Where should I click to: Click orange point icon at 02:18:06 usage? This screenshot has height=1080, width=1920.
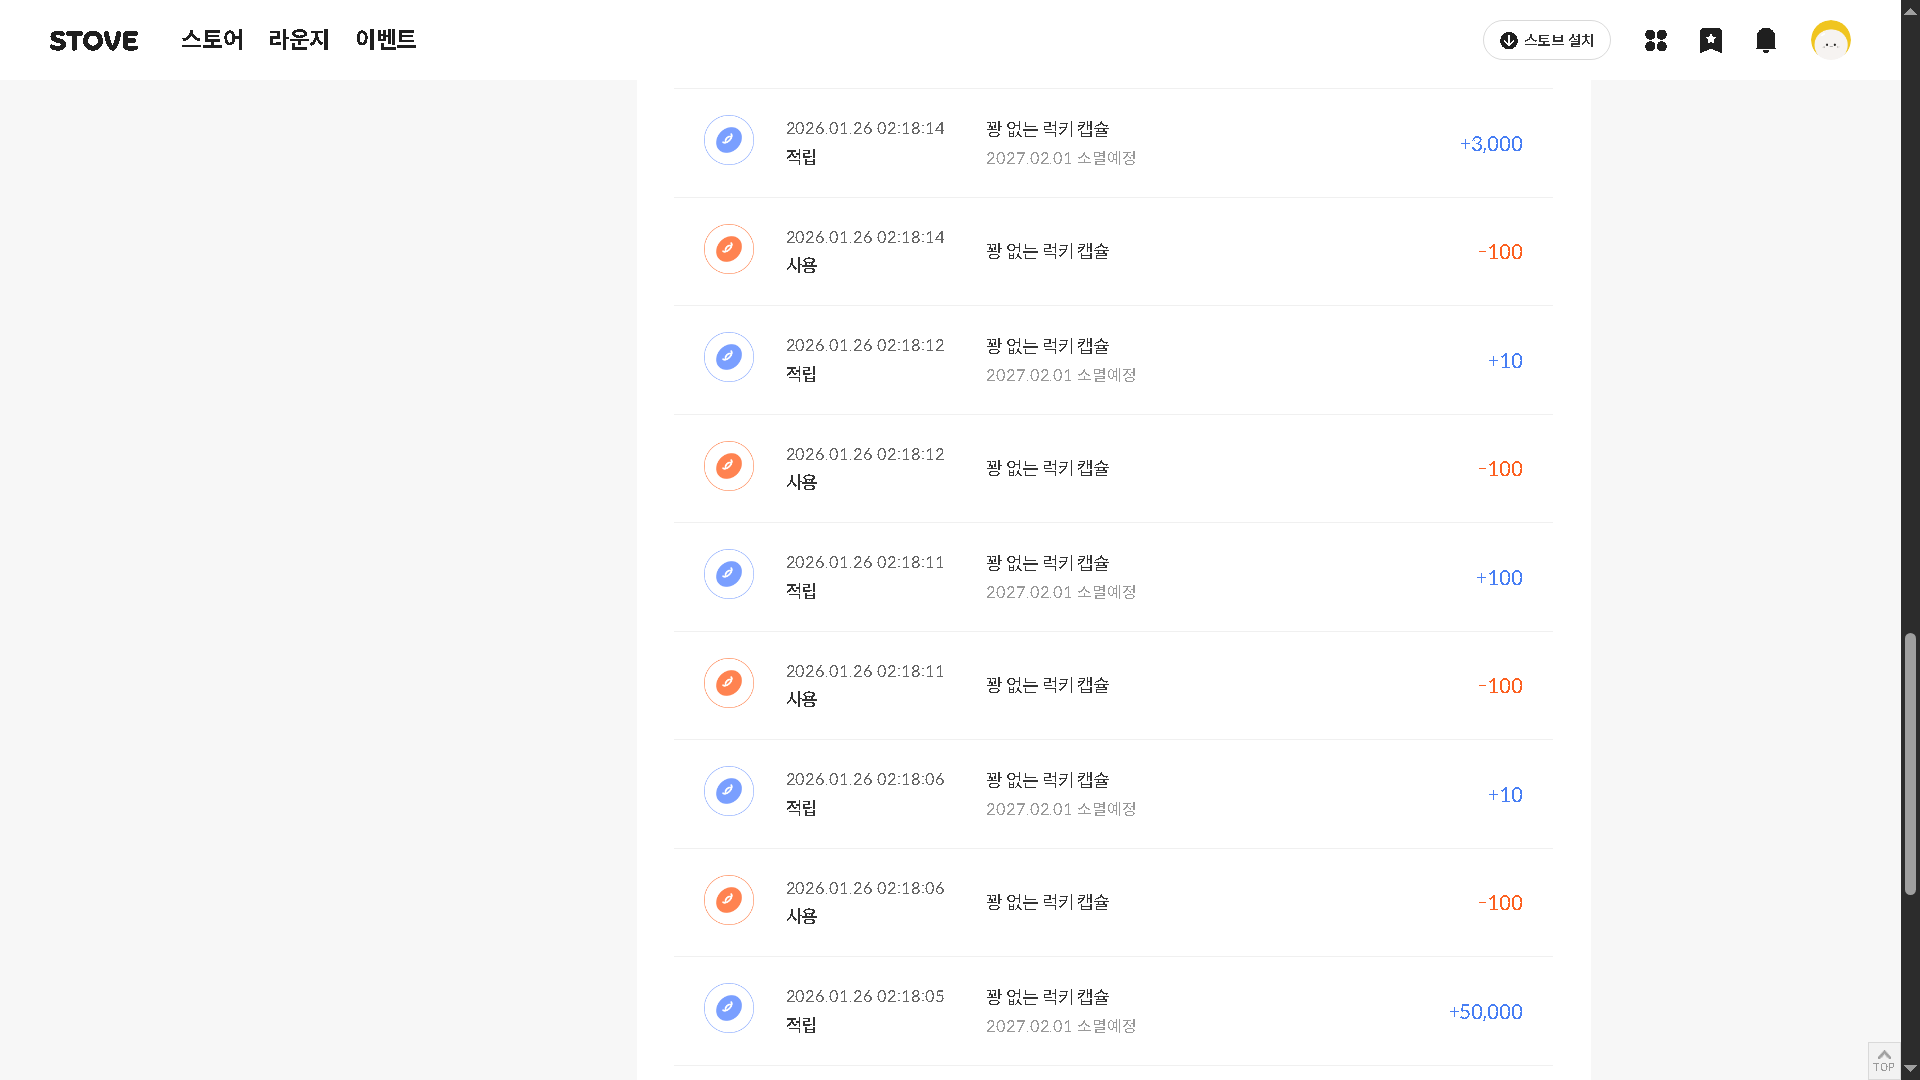[729, 900]
